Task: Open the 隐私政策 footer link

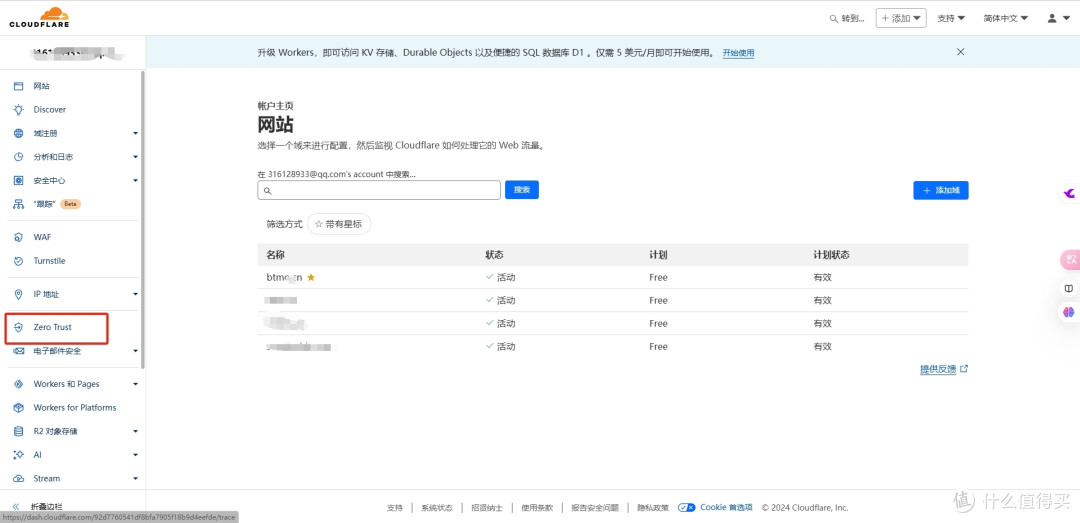Action: (x=652, y=508)
